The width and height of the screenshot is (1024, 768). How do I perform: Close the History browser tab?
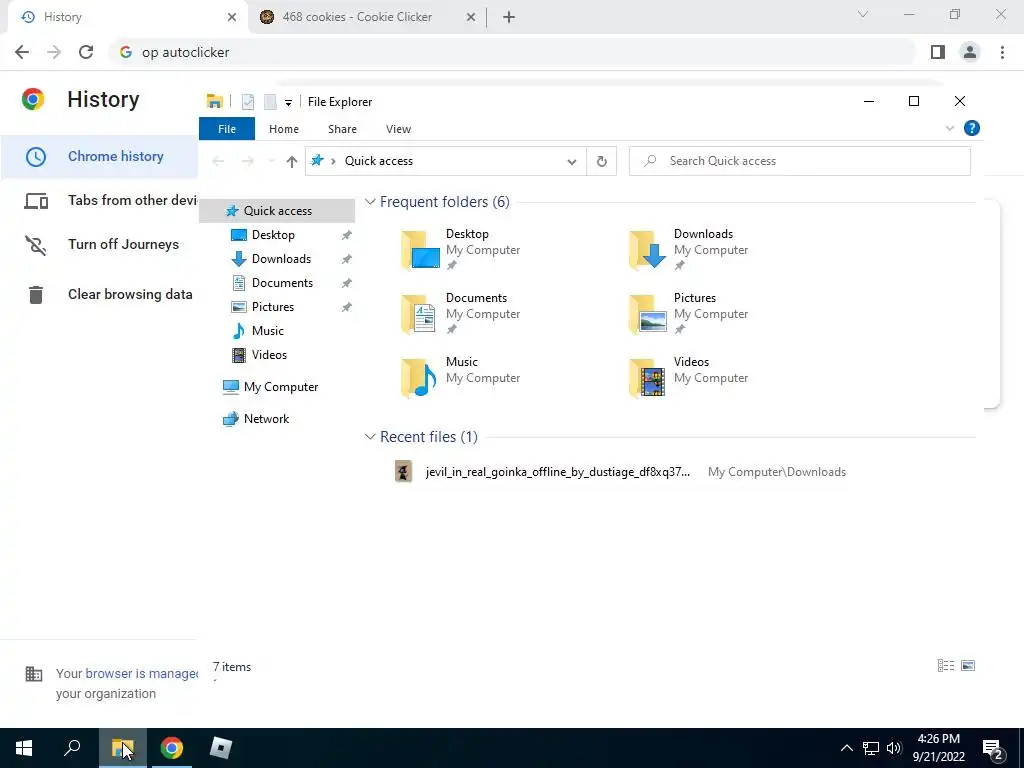[231, 18]
